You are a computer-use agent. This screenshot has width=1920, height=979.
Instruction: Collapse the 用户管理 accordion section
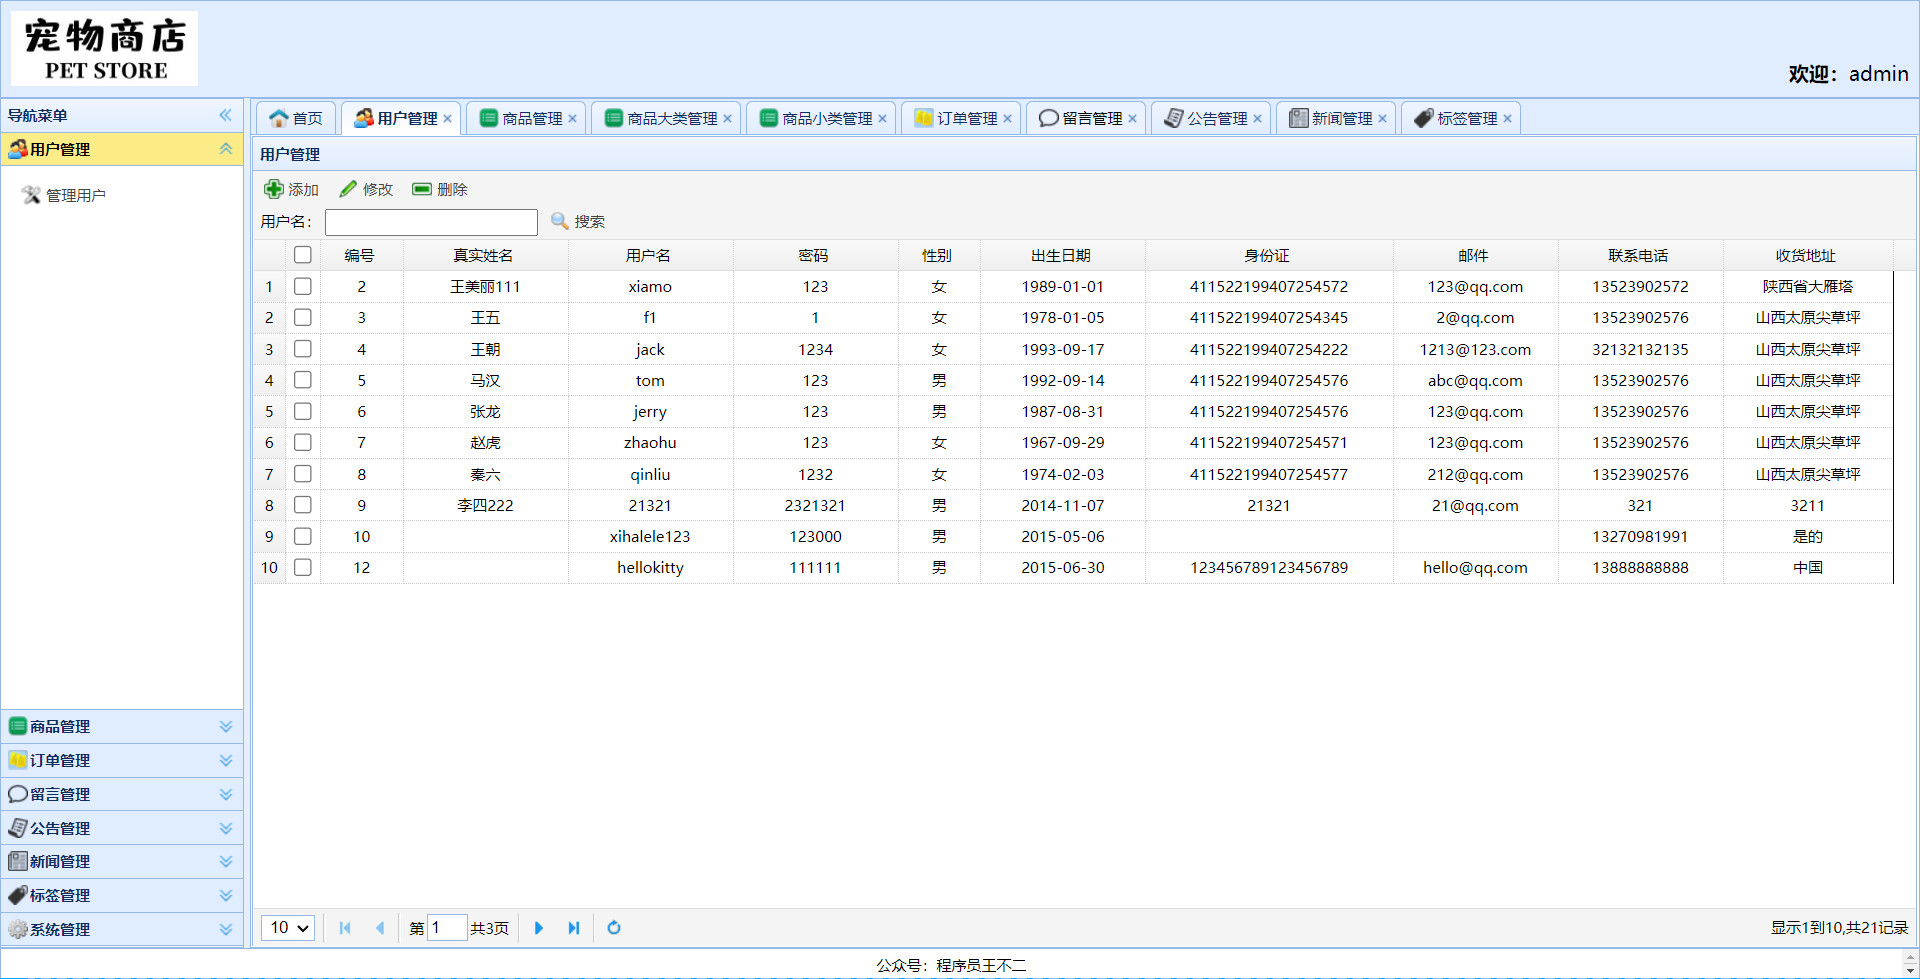[x=226, y=149]
